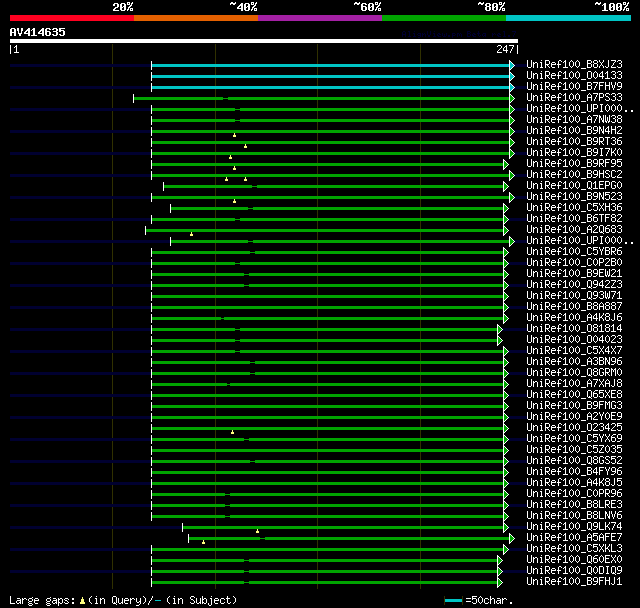Select the UniRef100_B6TF82 label
Screen dimensions: 640x608
pos(574,219)
